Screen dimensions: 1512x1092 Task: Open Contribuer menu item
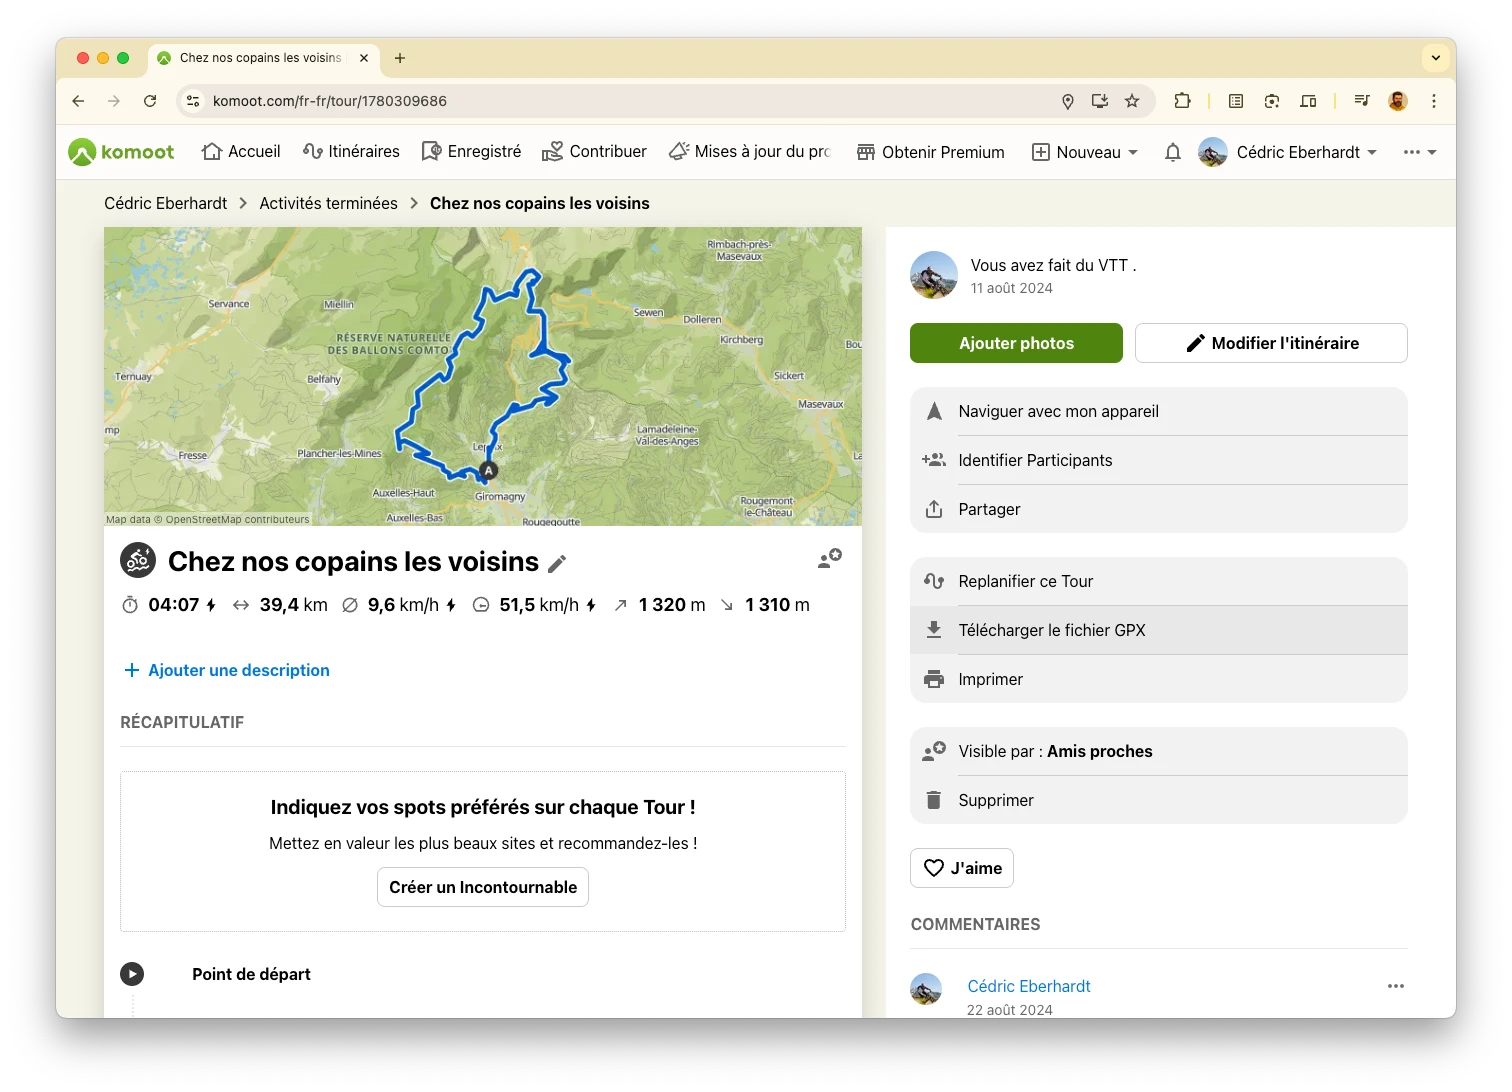click(x=594, y=152)
